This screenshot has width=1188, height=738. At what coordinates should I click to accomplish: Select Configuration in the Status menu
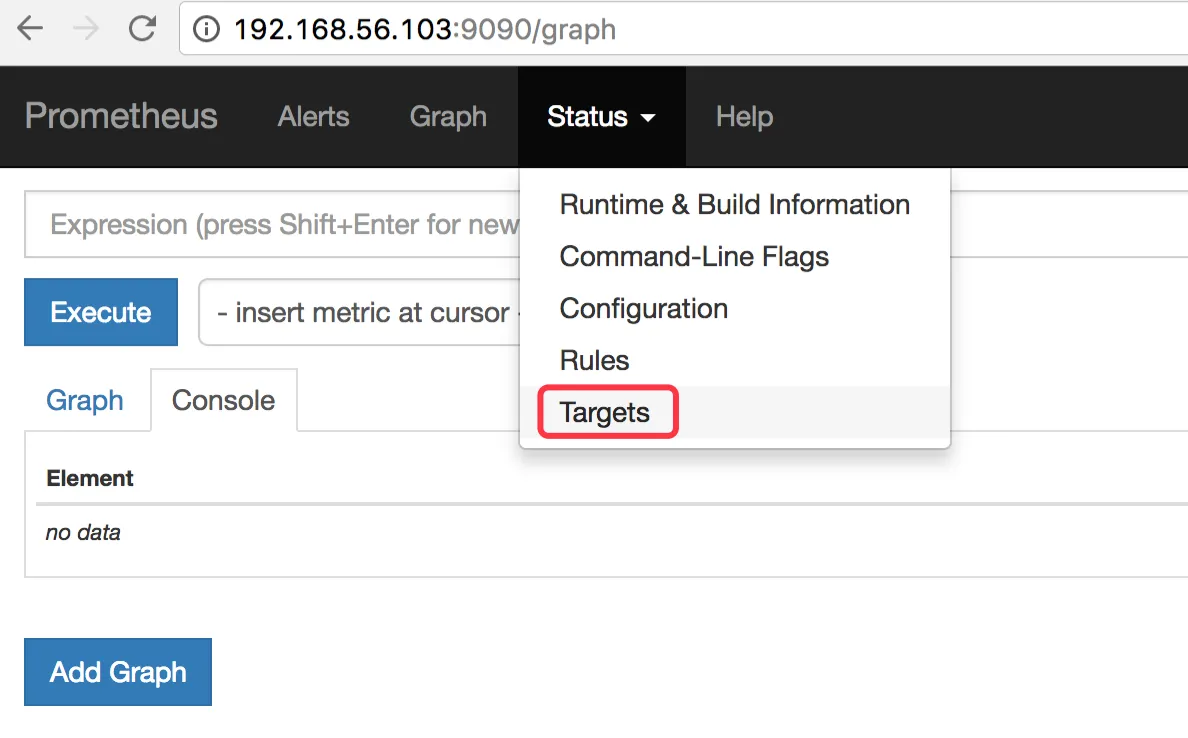pos(643,309)
